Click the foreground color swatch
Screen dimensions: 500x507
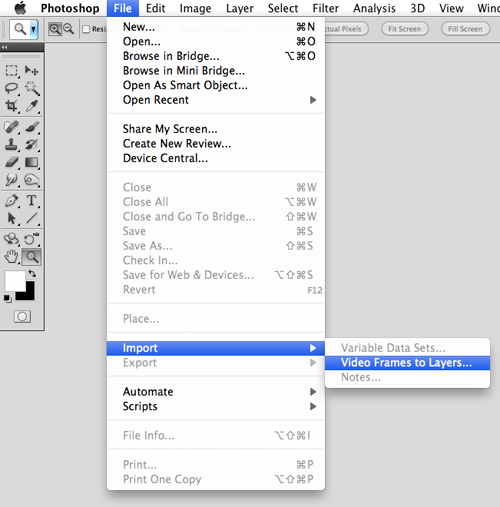click(15, 280)
